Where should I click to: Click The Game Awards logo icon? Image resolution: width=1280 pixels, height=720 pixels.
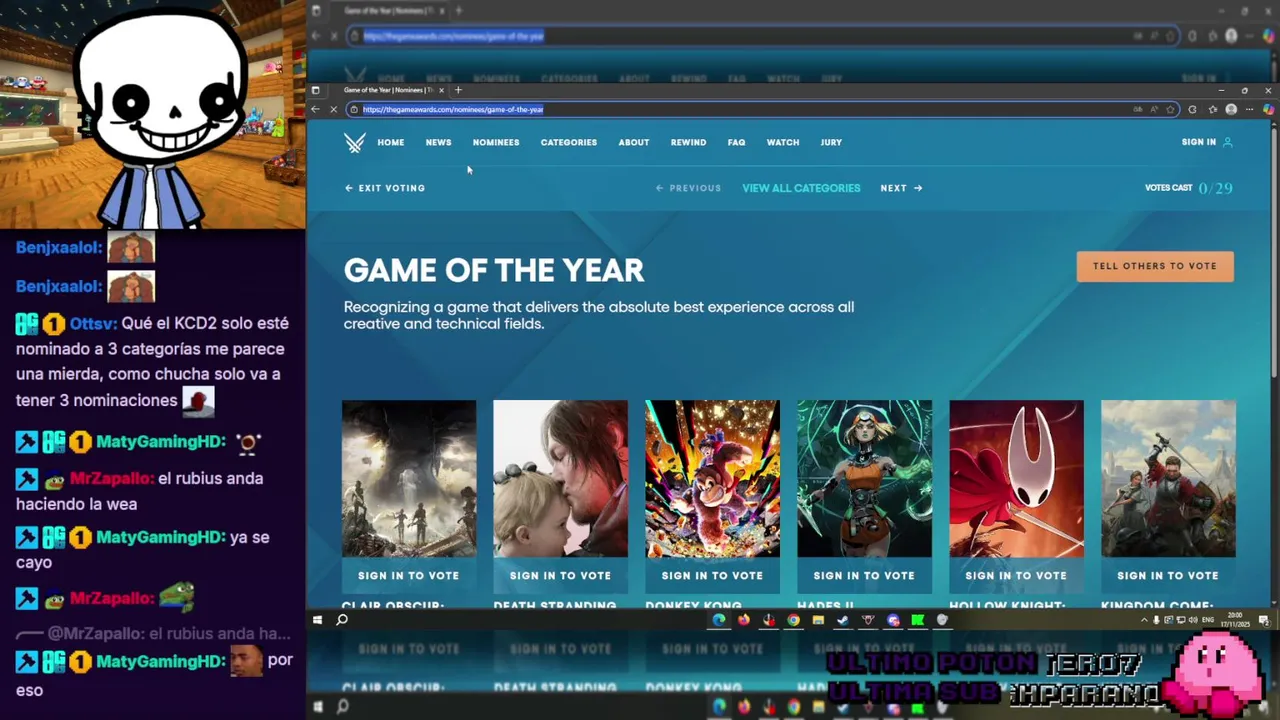click(x=354, y=142)
